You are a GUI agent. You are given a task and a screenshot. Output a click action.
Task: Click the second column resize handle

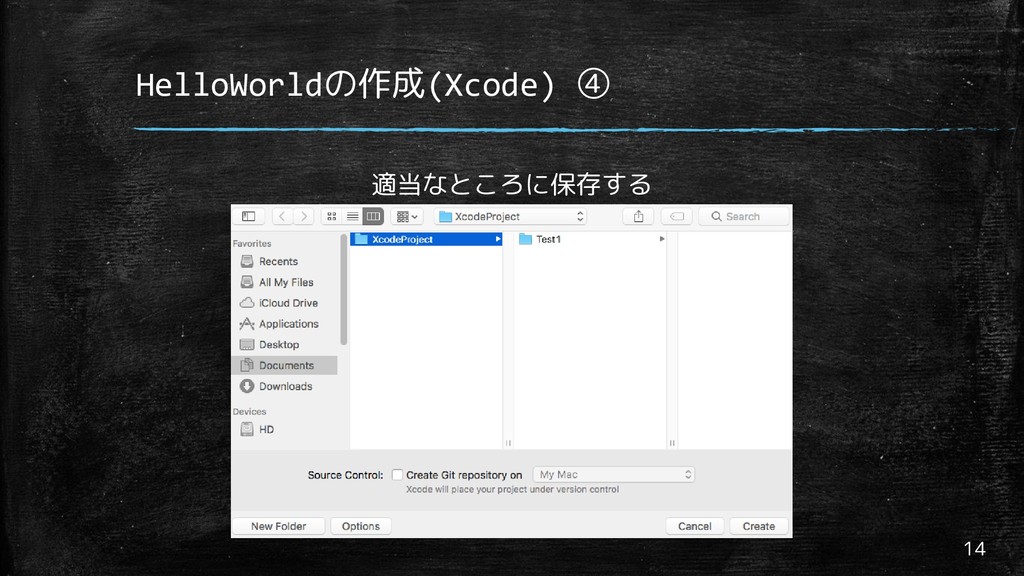coord(672,443)
